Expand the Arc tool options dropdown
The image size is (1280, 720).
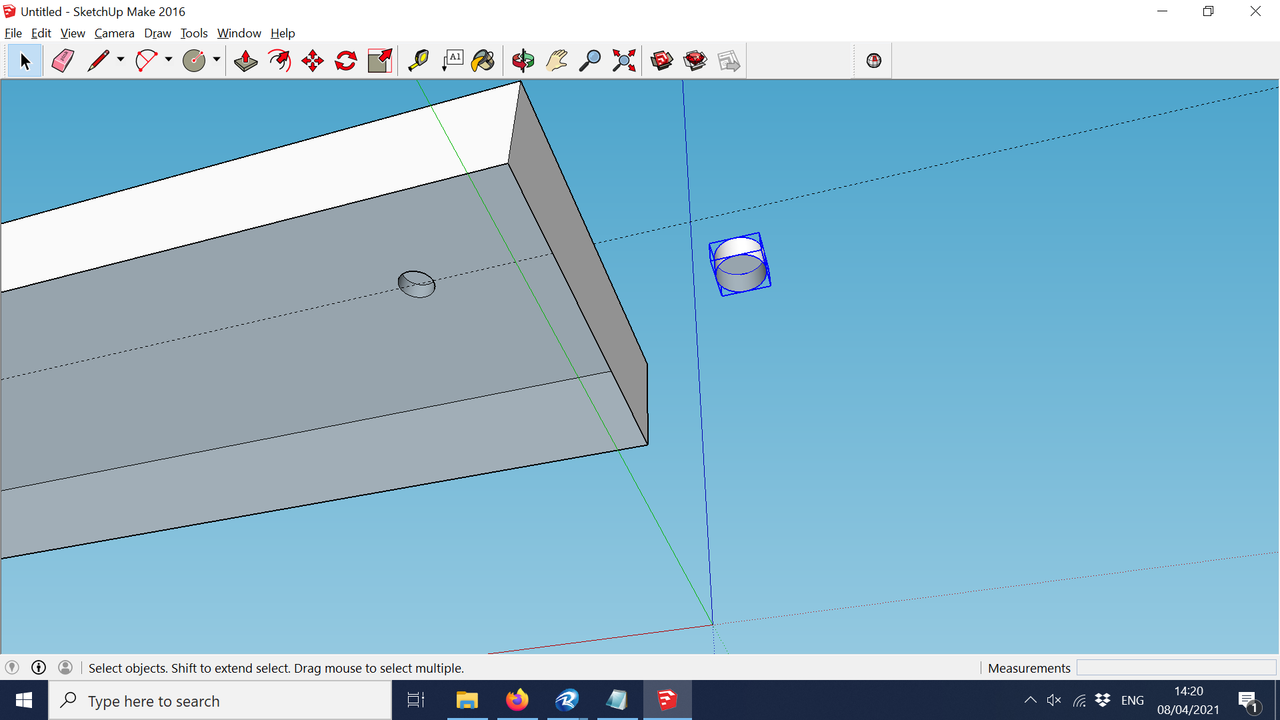[x=167, y=60]
